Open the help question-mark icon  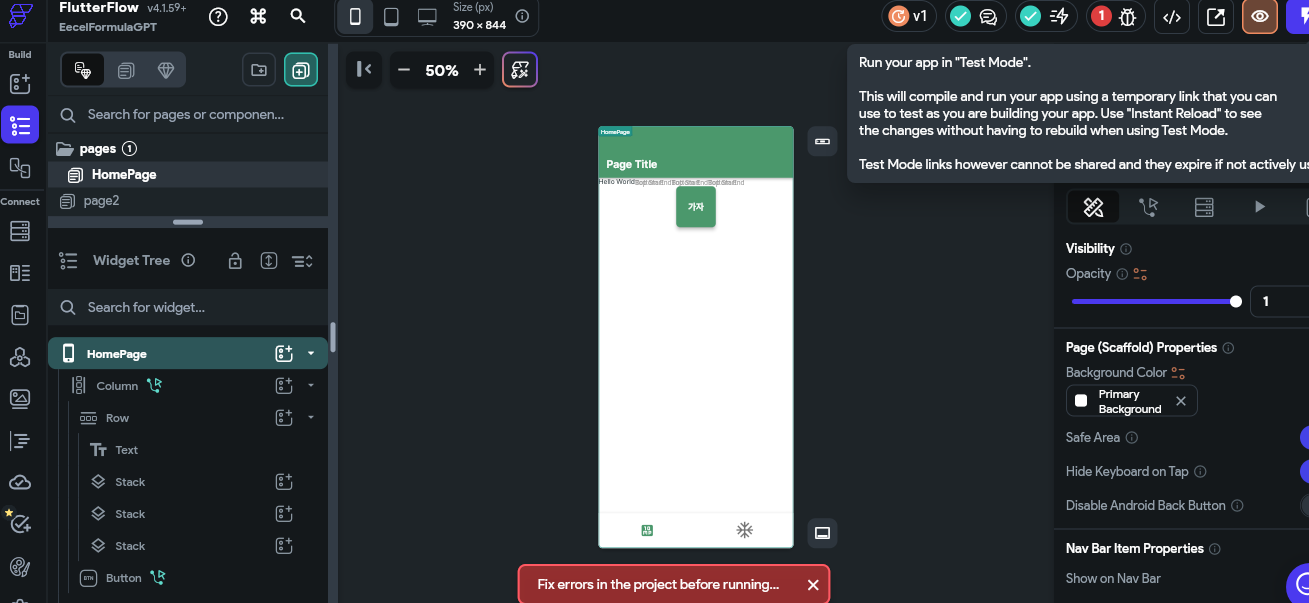click(x=218, y=16)
